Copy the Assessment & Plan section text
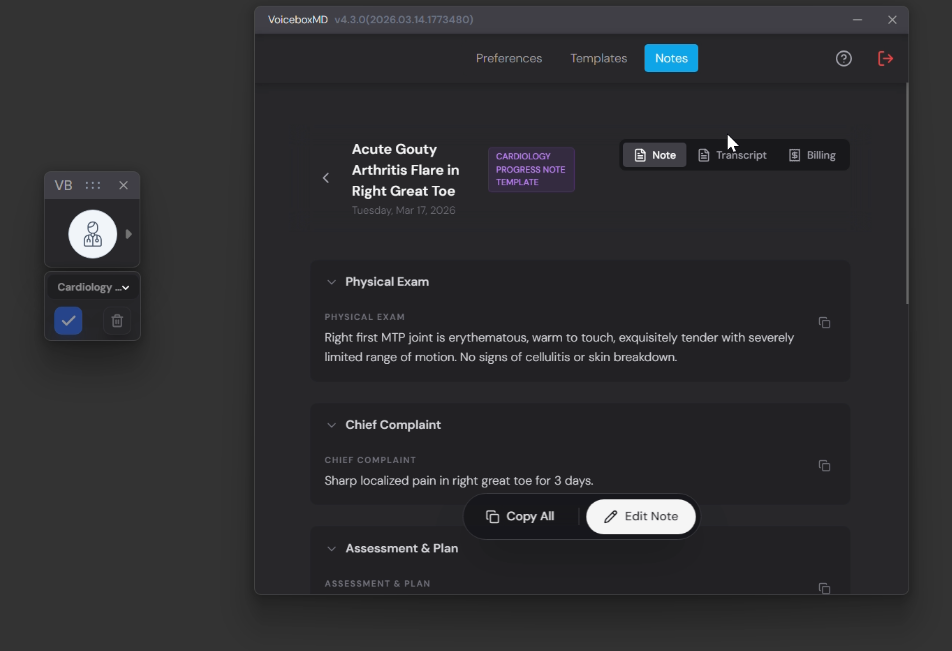 point(824,588)
